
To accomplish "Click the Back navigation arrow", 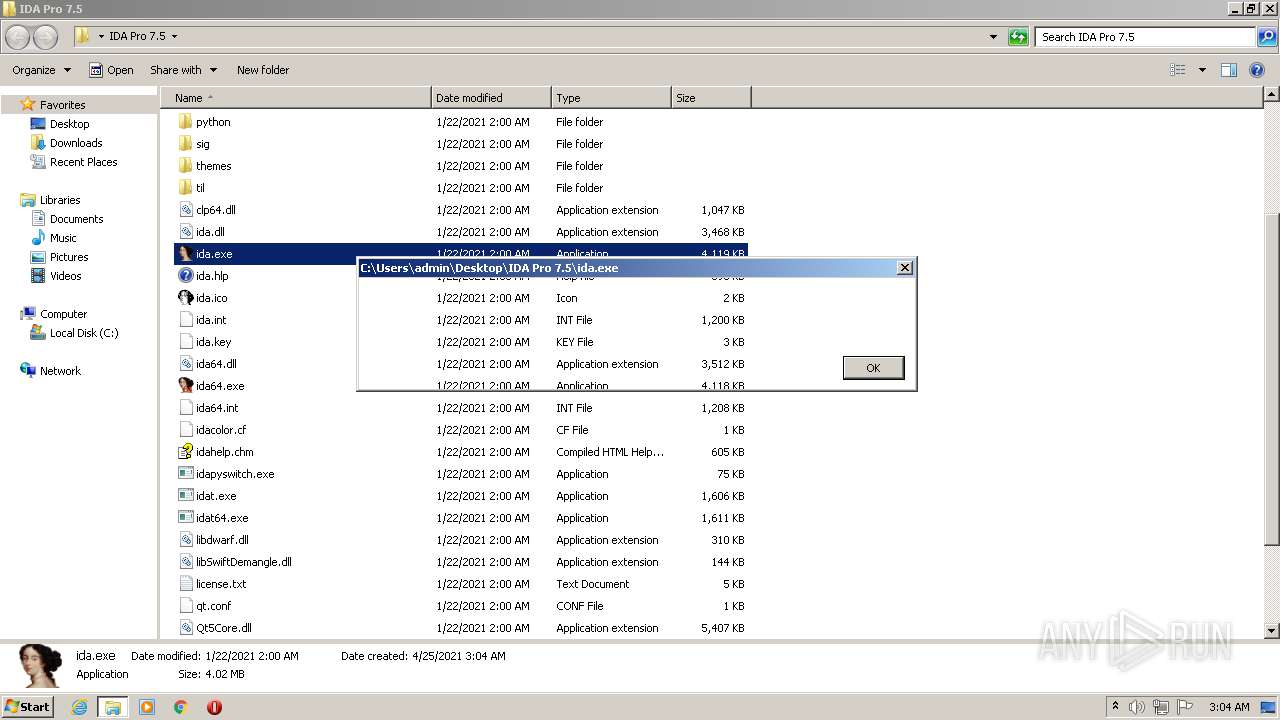I will tap(18, 37).
